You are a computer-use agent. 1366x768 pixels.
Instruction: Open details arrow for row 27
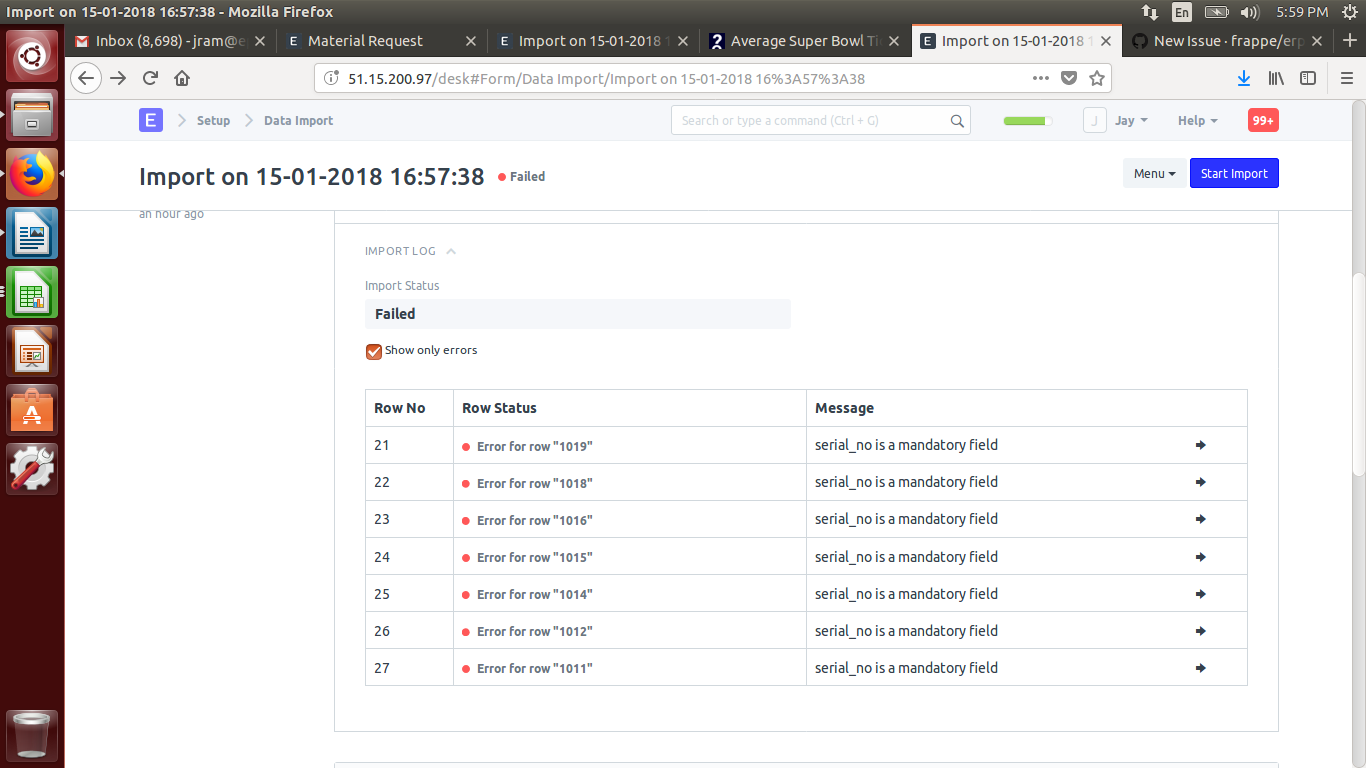point(1201,668)
